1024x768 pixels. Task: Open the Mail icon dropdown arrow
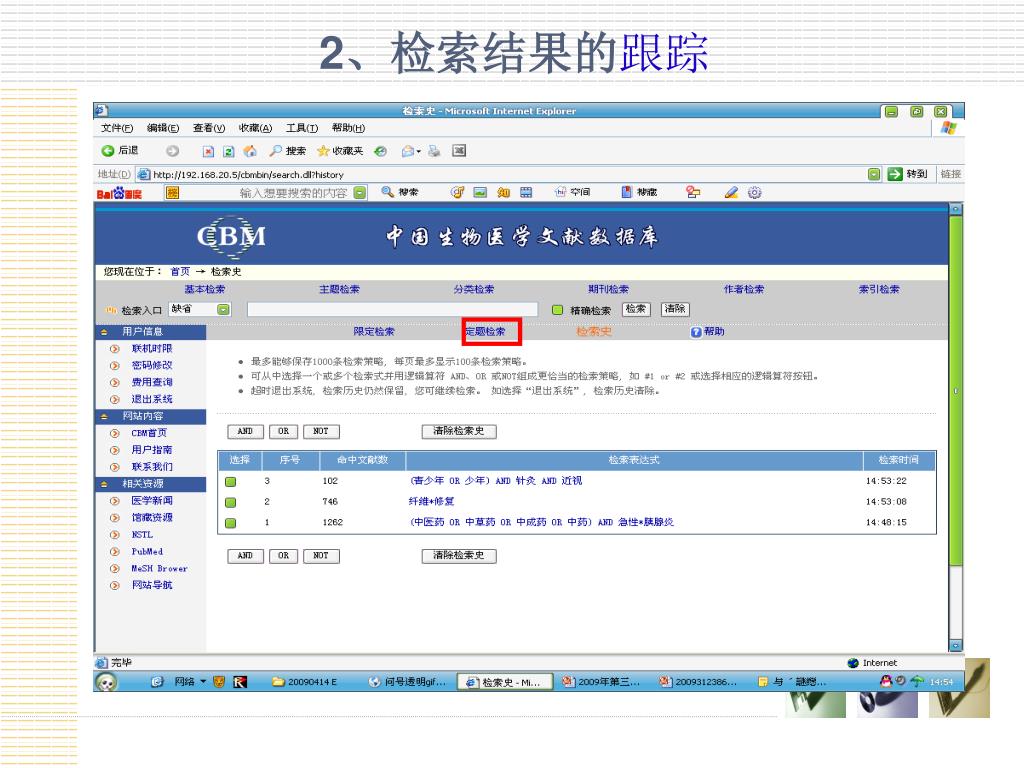coord(419,152)
